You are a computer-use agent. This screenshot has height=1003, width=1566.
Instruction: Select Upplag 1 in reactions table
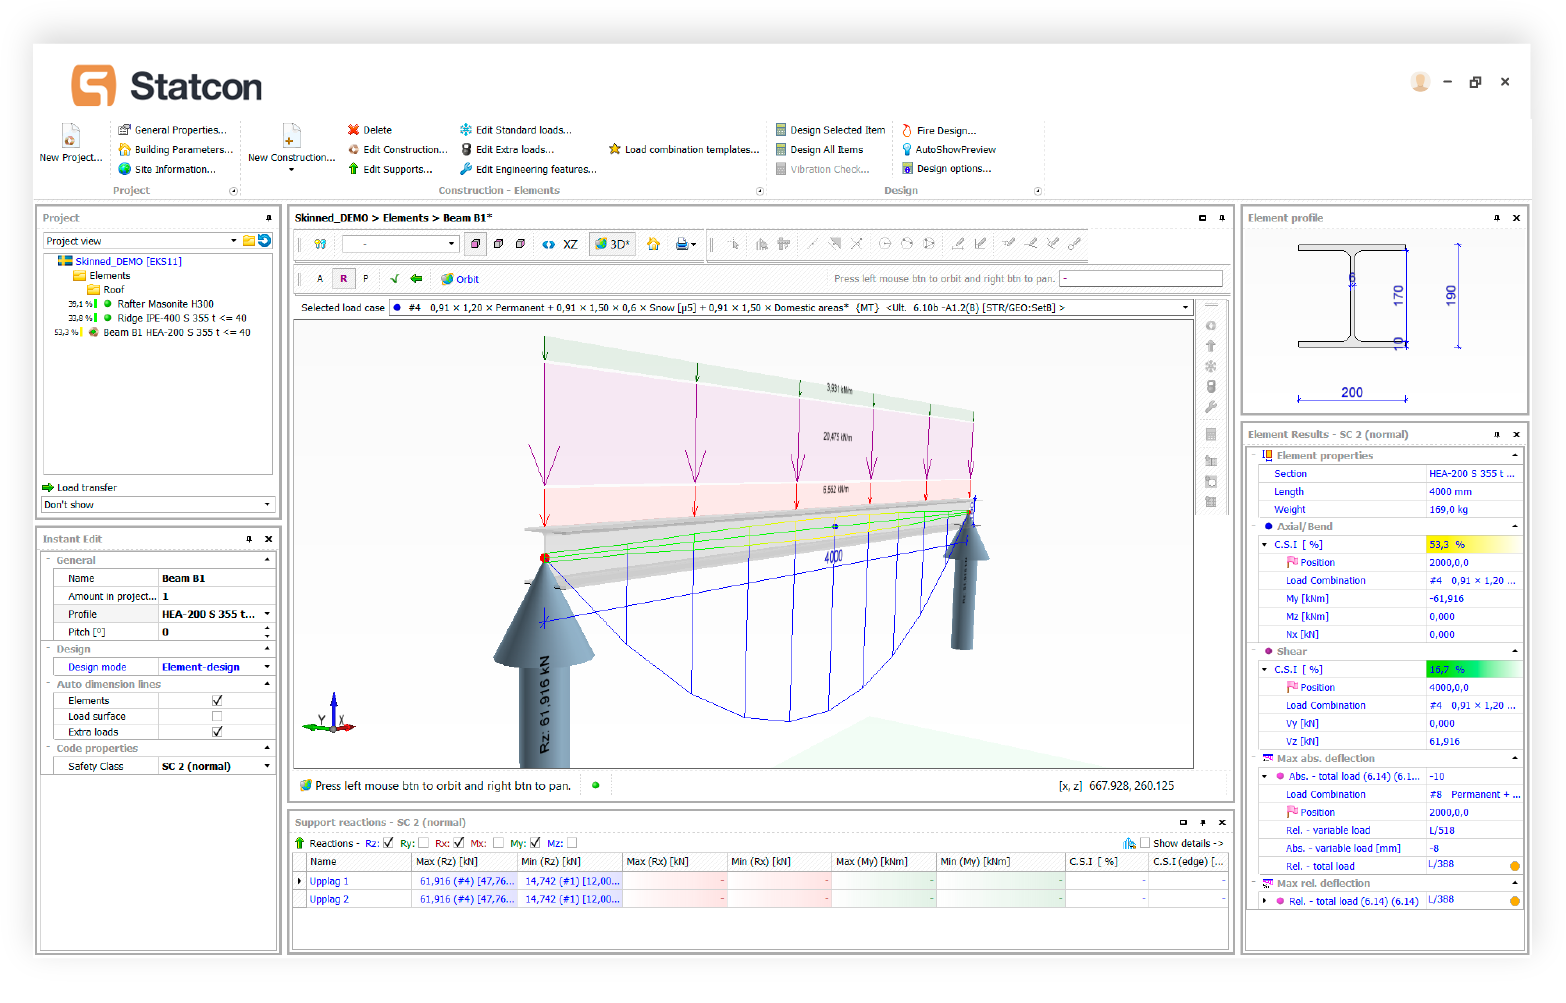[329, 882]
